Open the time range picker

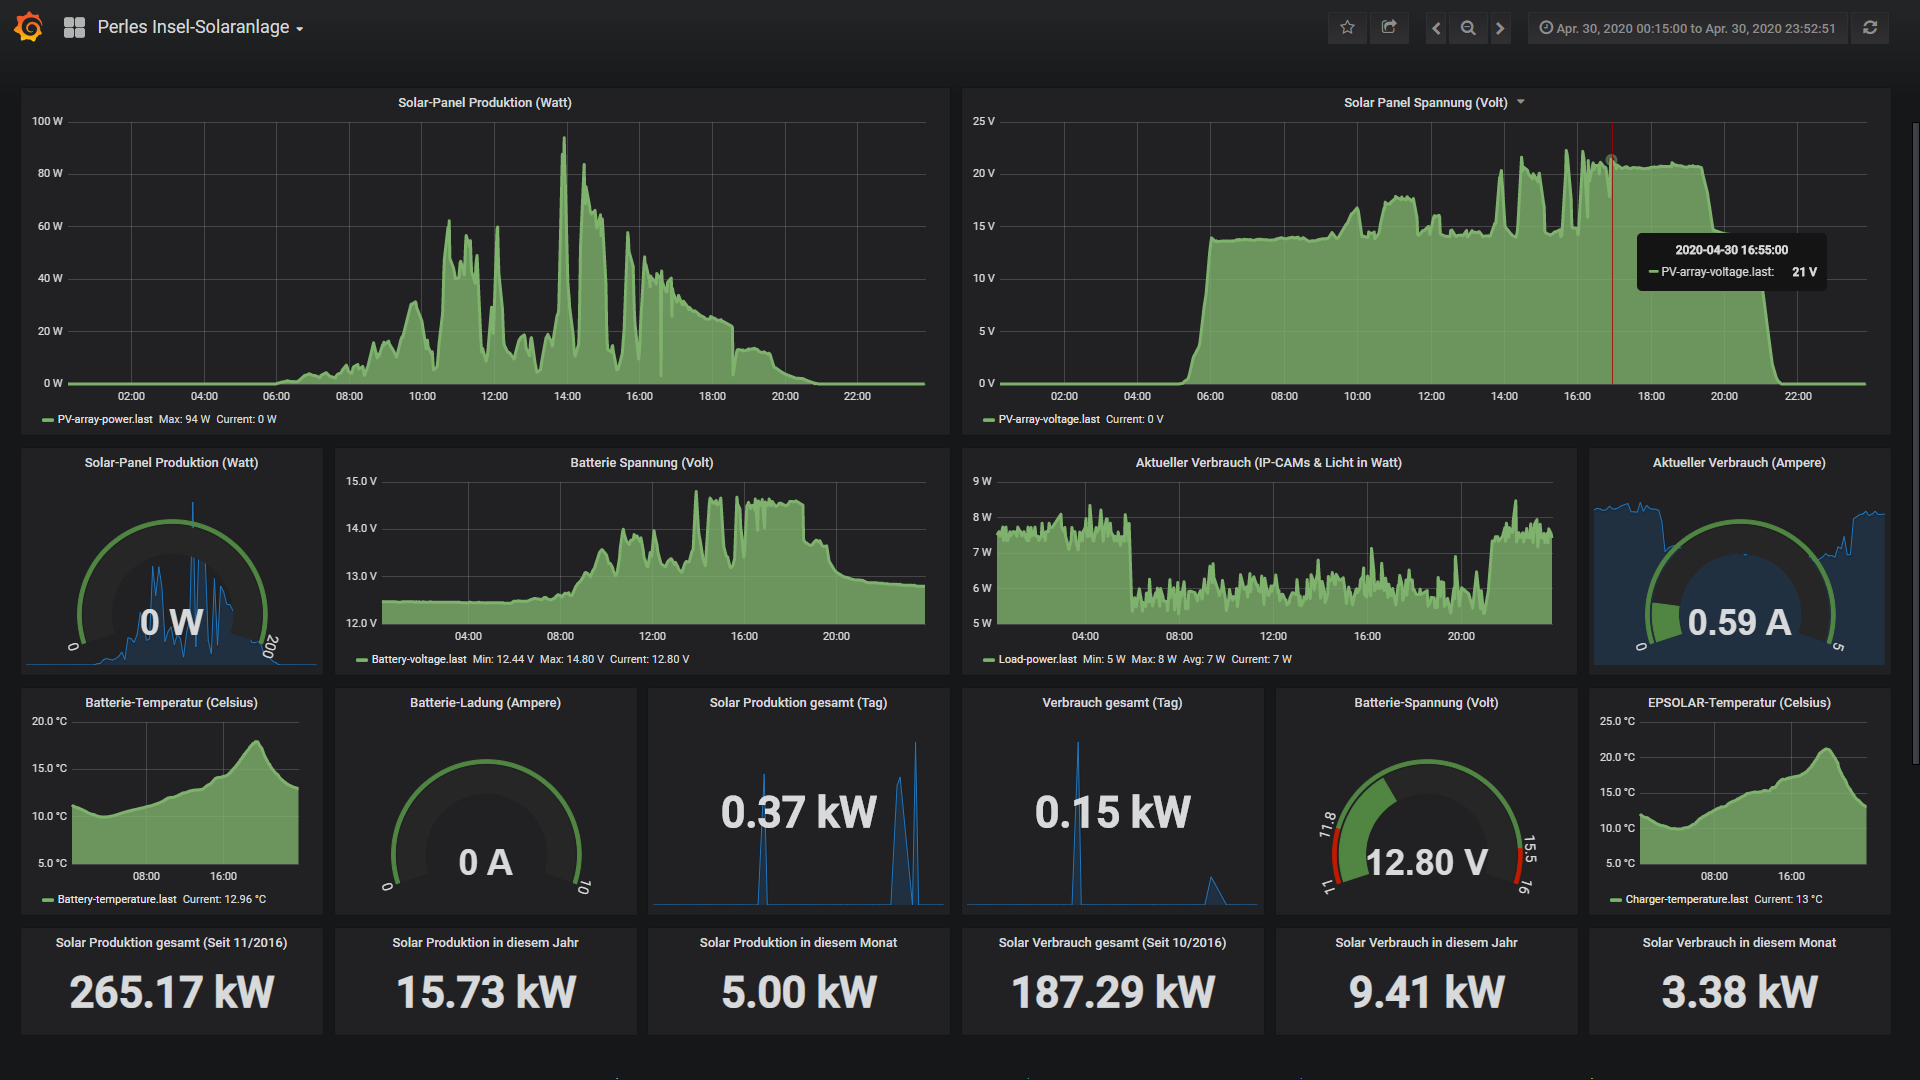tap(1687, 28)
